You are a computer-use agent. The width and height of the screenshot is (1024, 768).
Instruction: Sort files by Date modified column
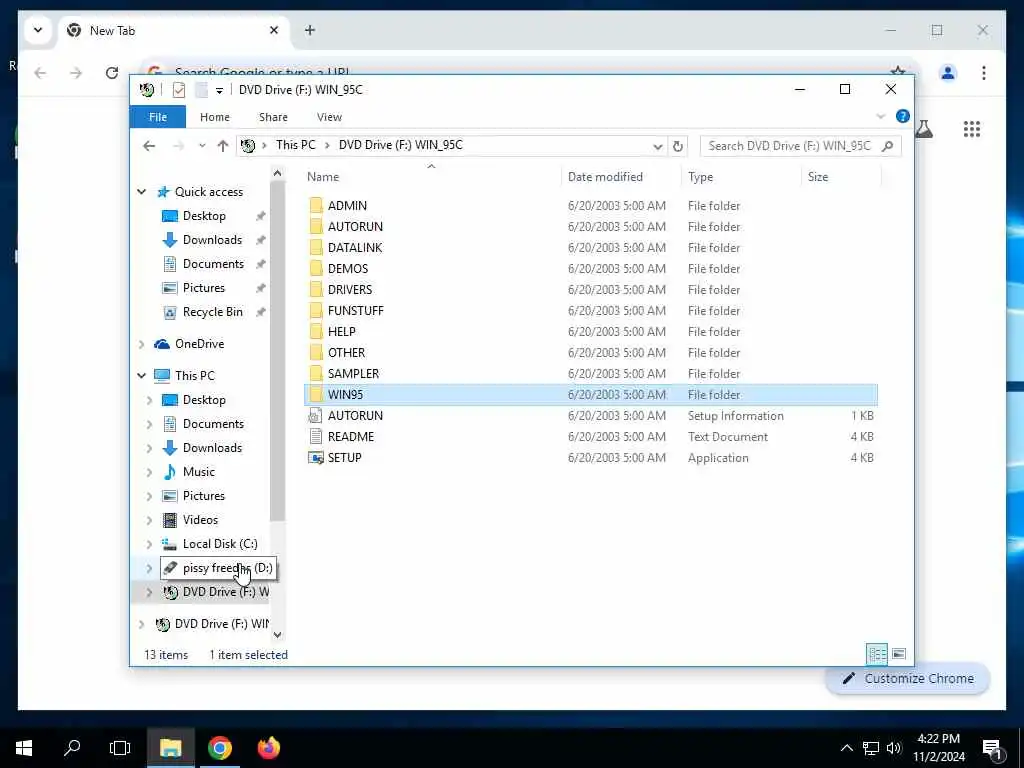(605, 177)
